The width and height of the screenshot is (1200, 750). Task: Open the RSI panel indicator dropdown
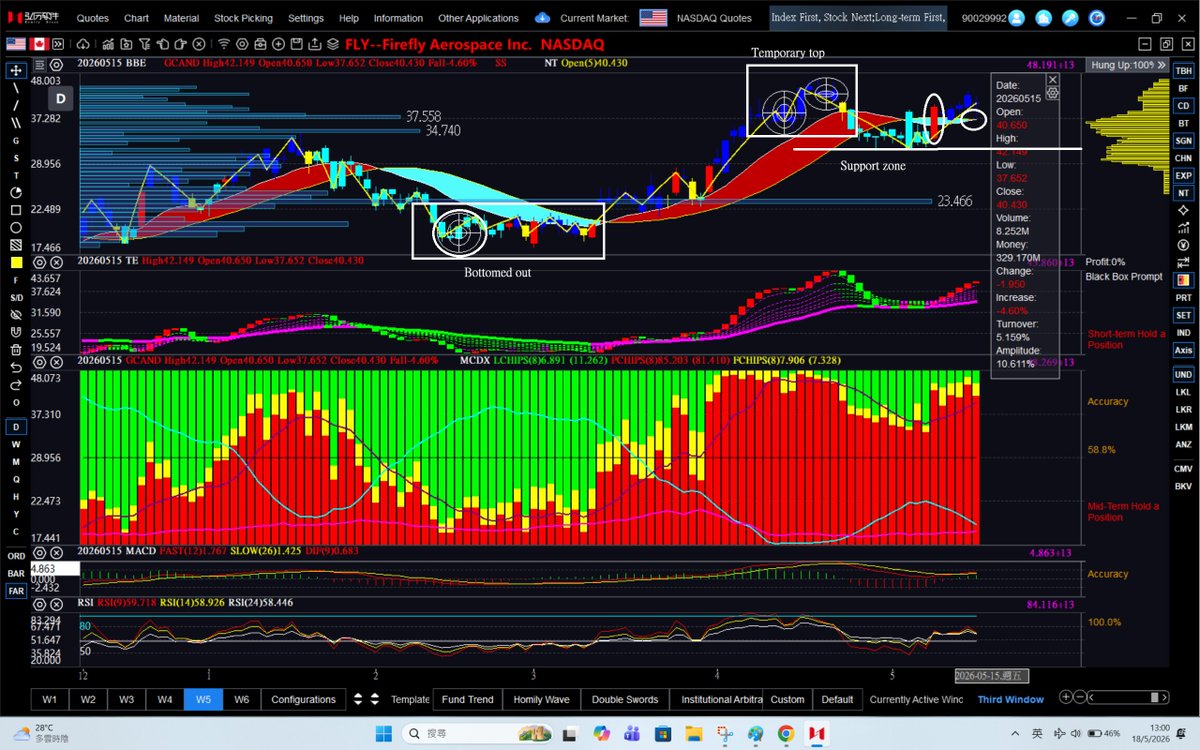click(40, 604)
